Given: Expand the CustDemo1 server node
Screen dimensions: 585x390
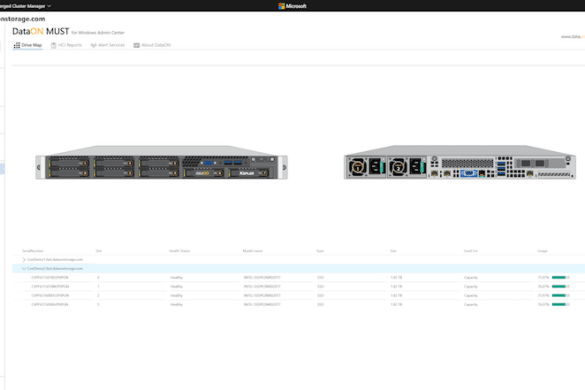Looking at the screenshot, I should coord(24,259).
